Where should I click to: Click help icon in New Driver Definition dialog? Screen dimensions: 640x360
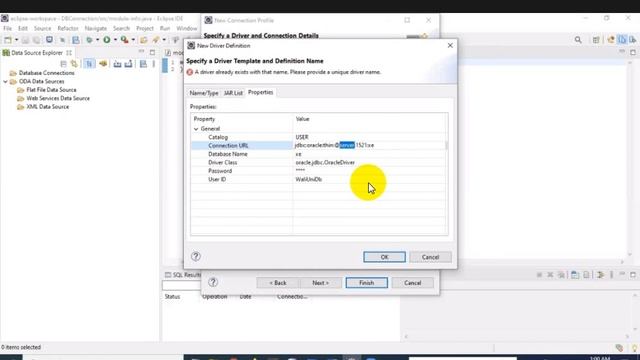196,256
